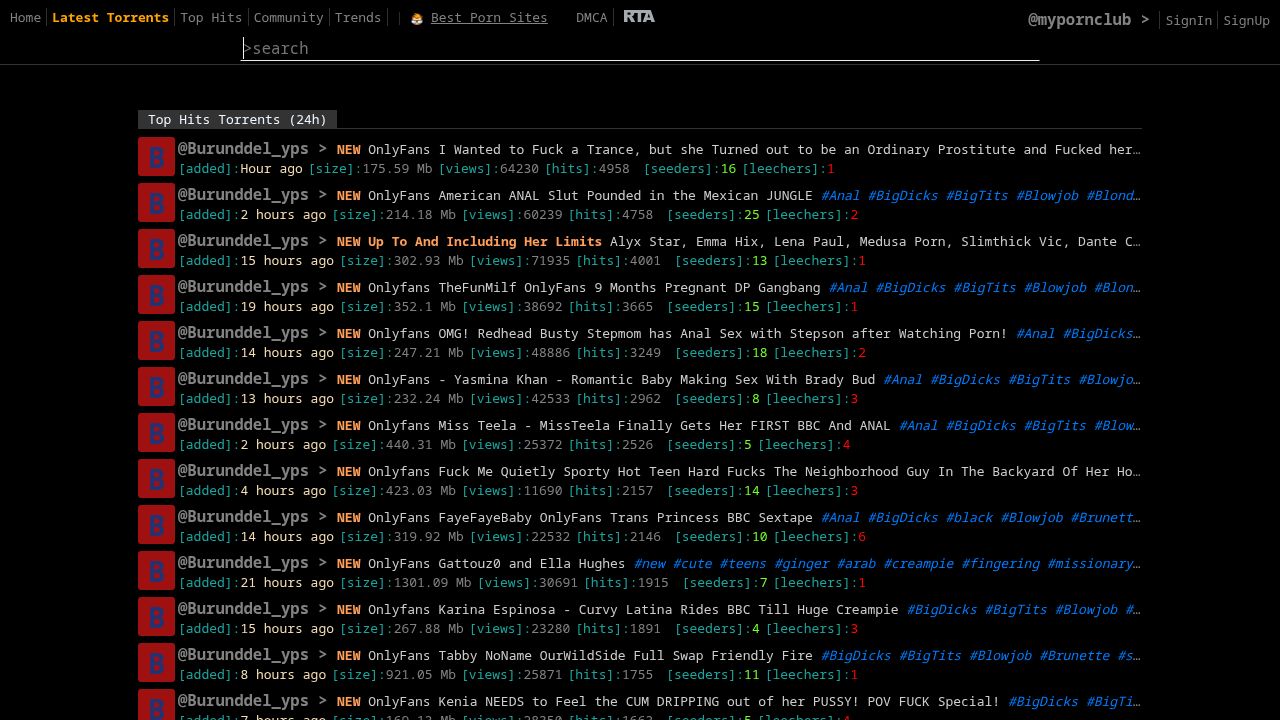The height and width of the screenshot is (720, 1280).
Task: Open @Burunddel_yps profile on first row
Action: tap(243, 148)
